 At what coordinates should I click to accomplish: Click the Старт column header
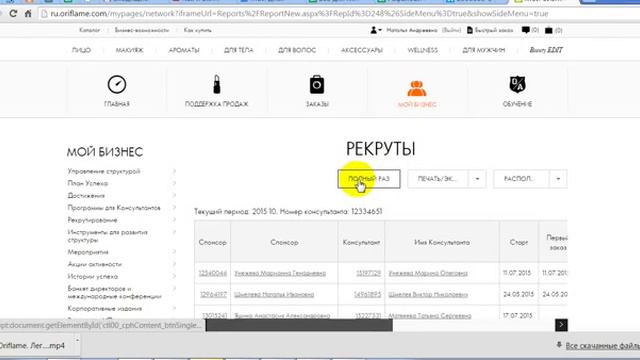519,242
